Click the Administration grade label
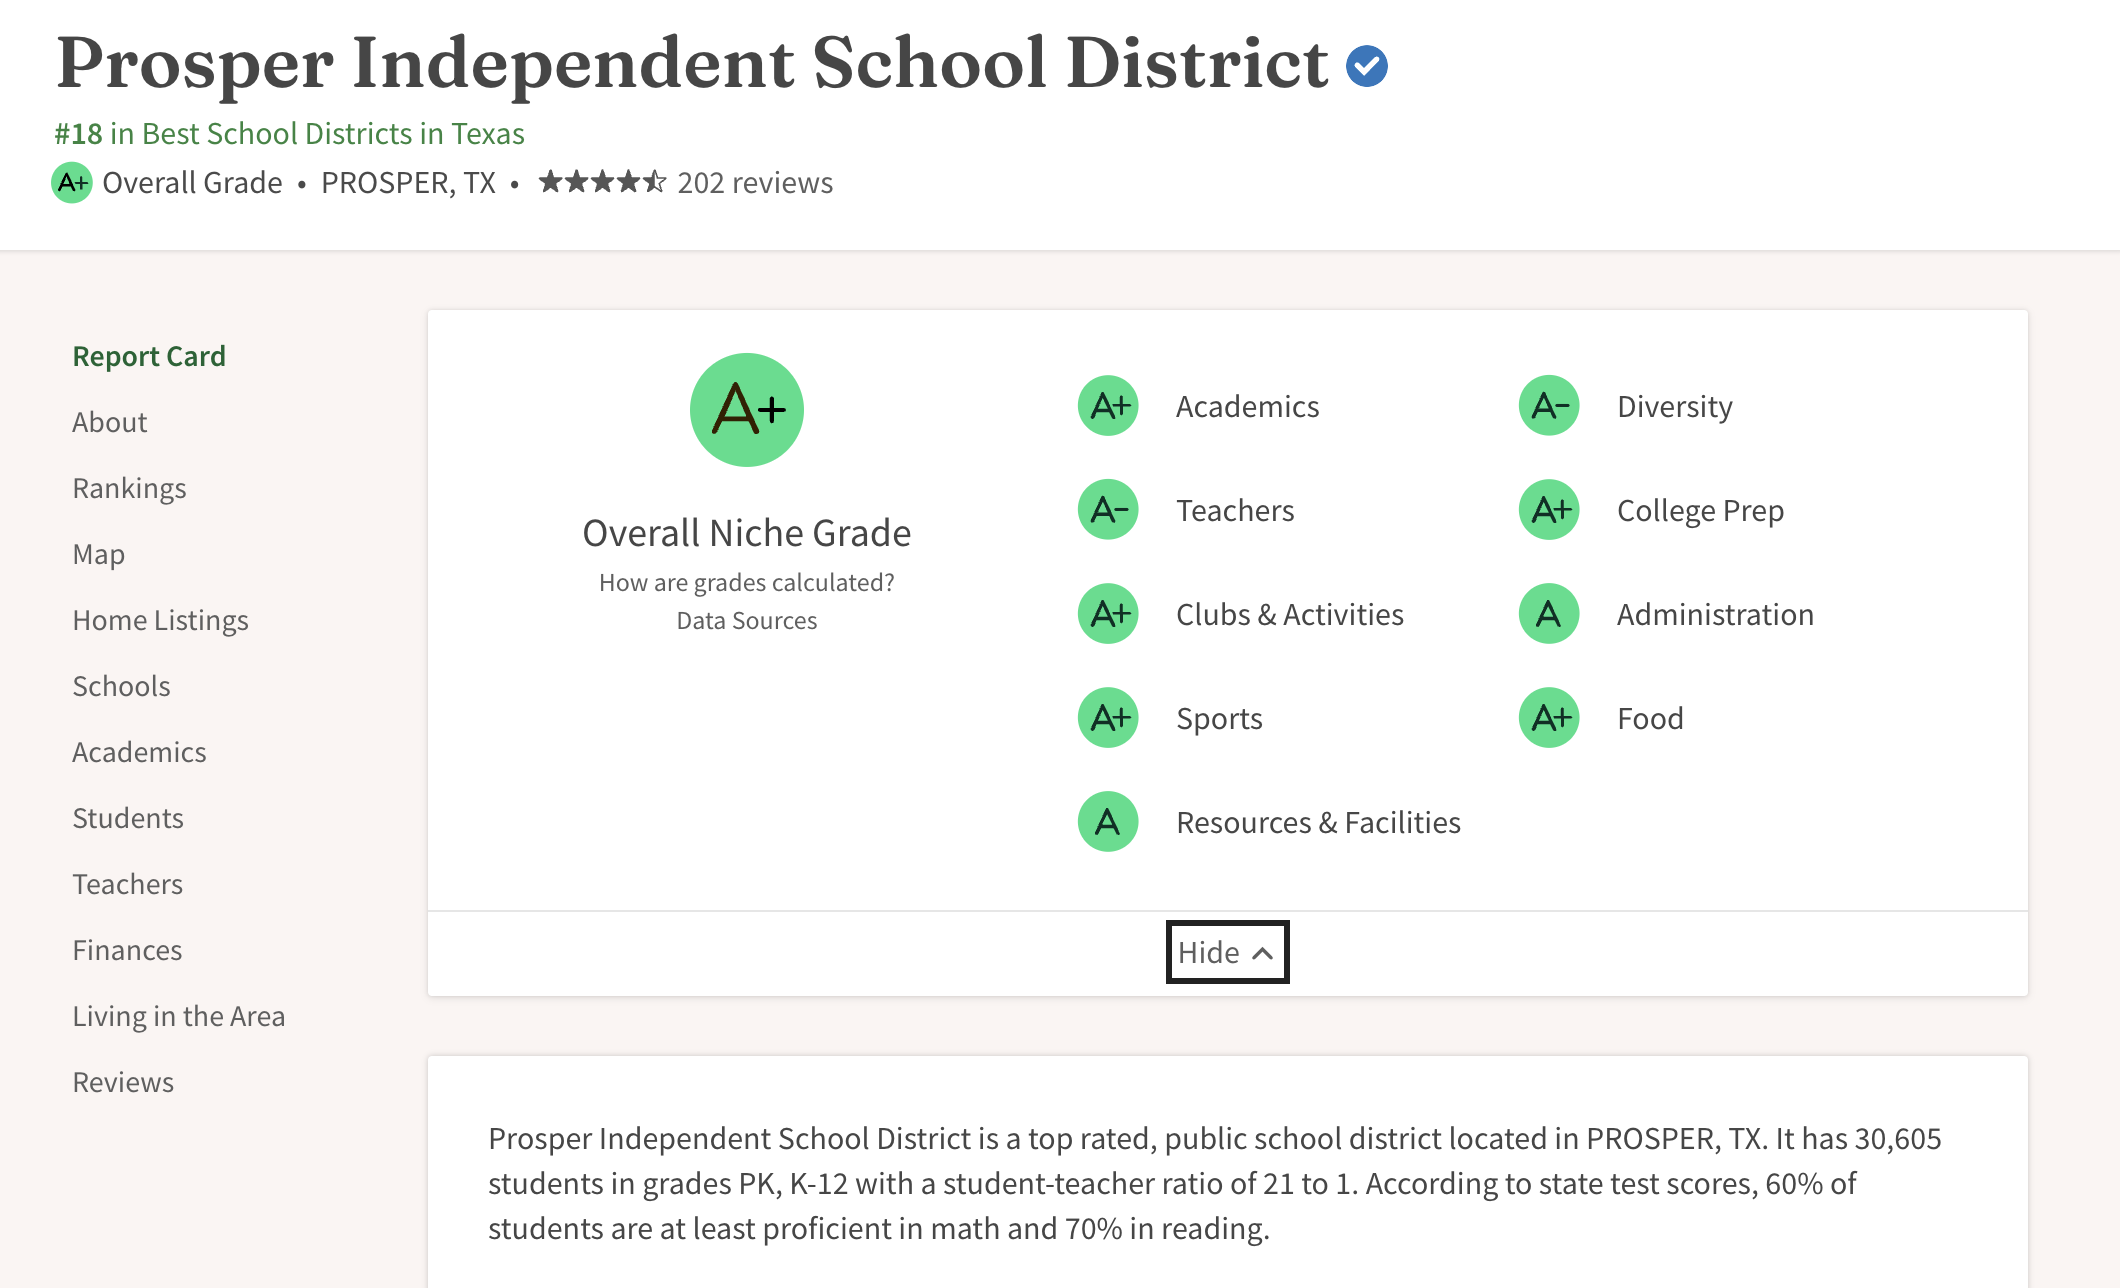 tap(1715, 614)
